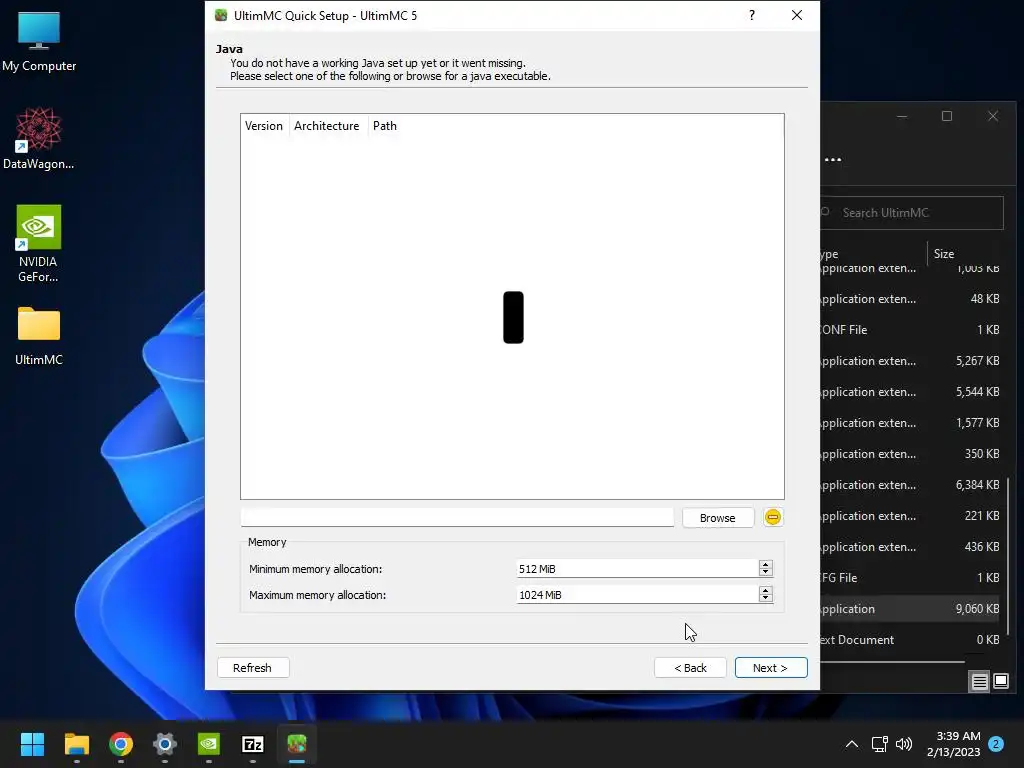Minimize the File Explorer window
The height and width of the screenshot is (768, 1024).
point(902,116)
